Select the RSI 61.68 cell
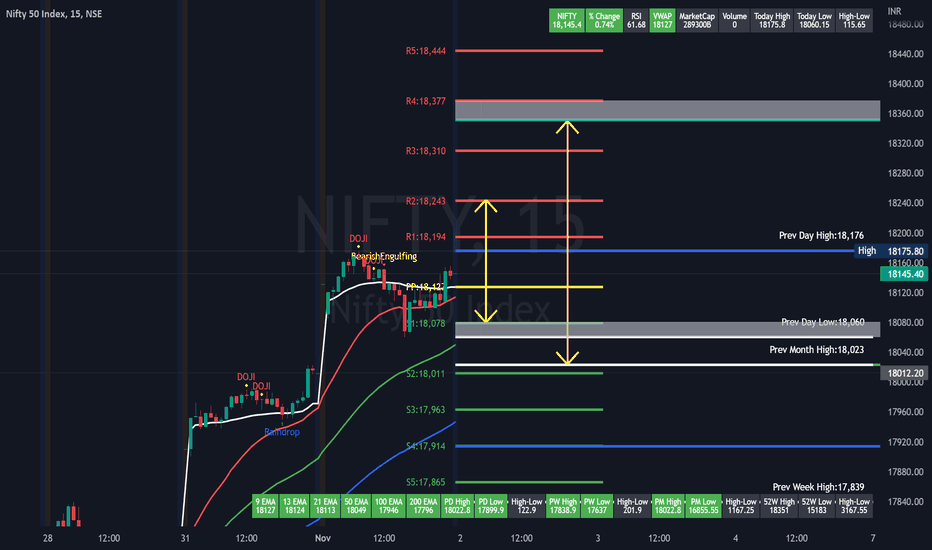The image size is (932, 550). pyautogui.click(x=636, y=21)
